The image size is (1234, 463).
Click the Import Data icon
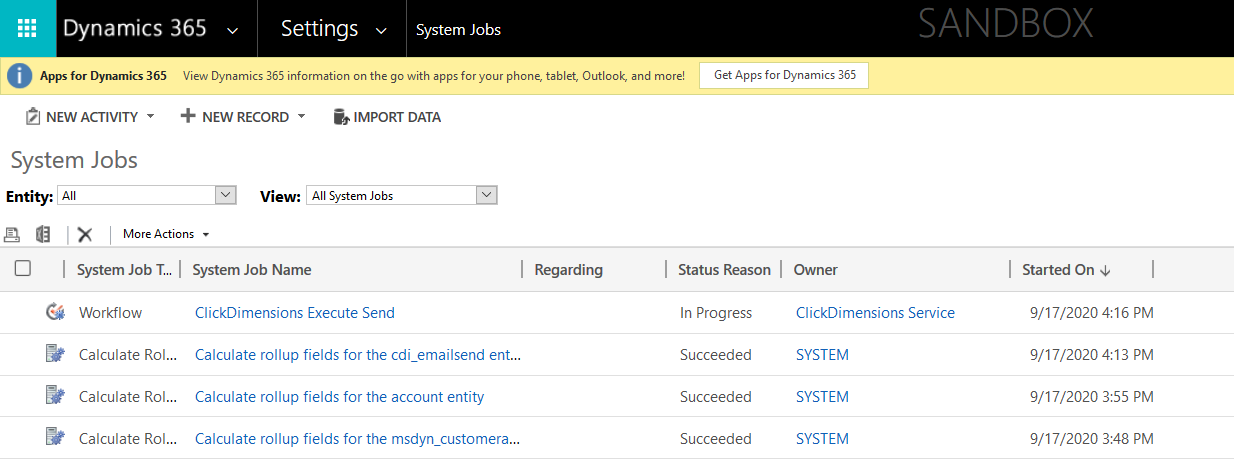click(341, 117)
